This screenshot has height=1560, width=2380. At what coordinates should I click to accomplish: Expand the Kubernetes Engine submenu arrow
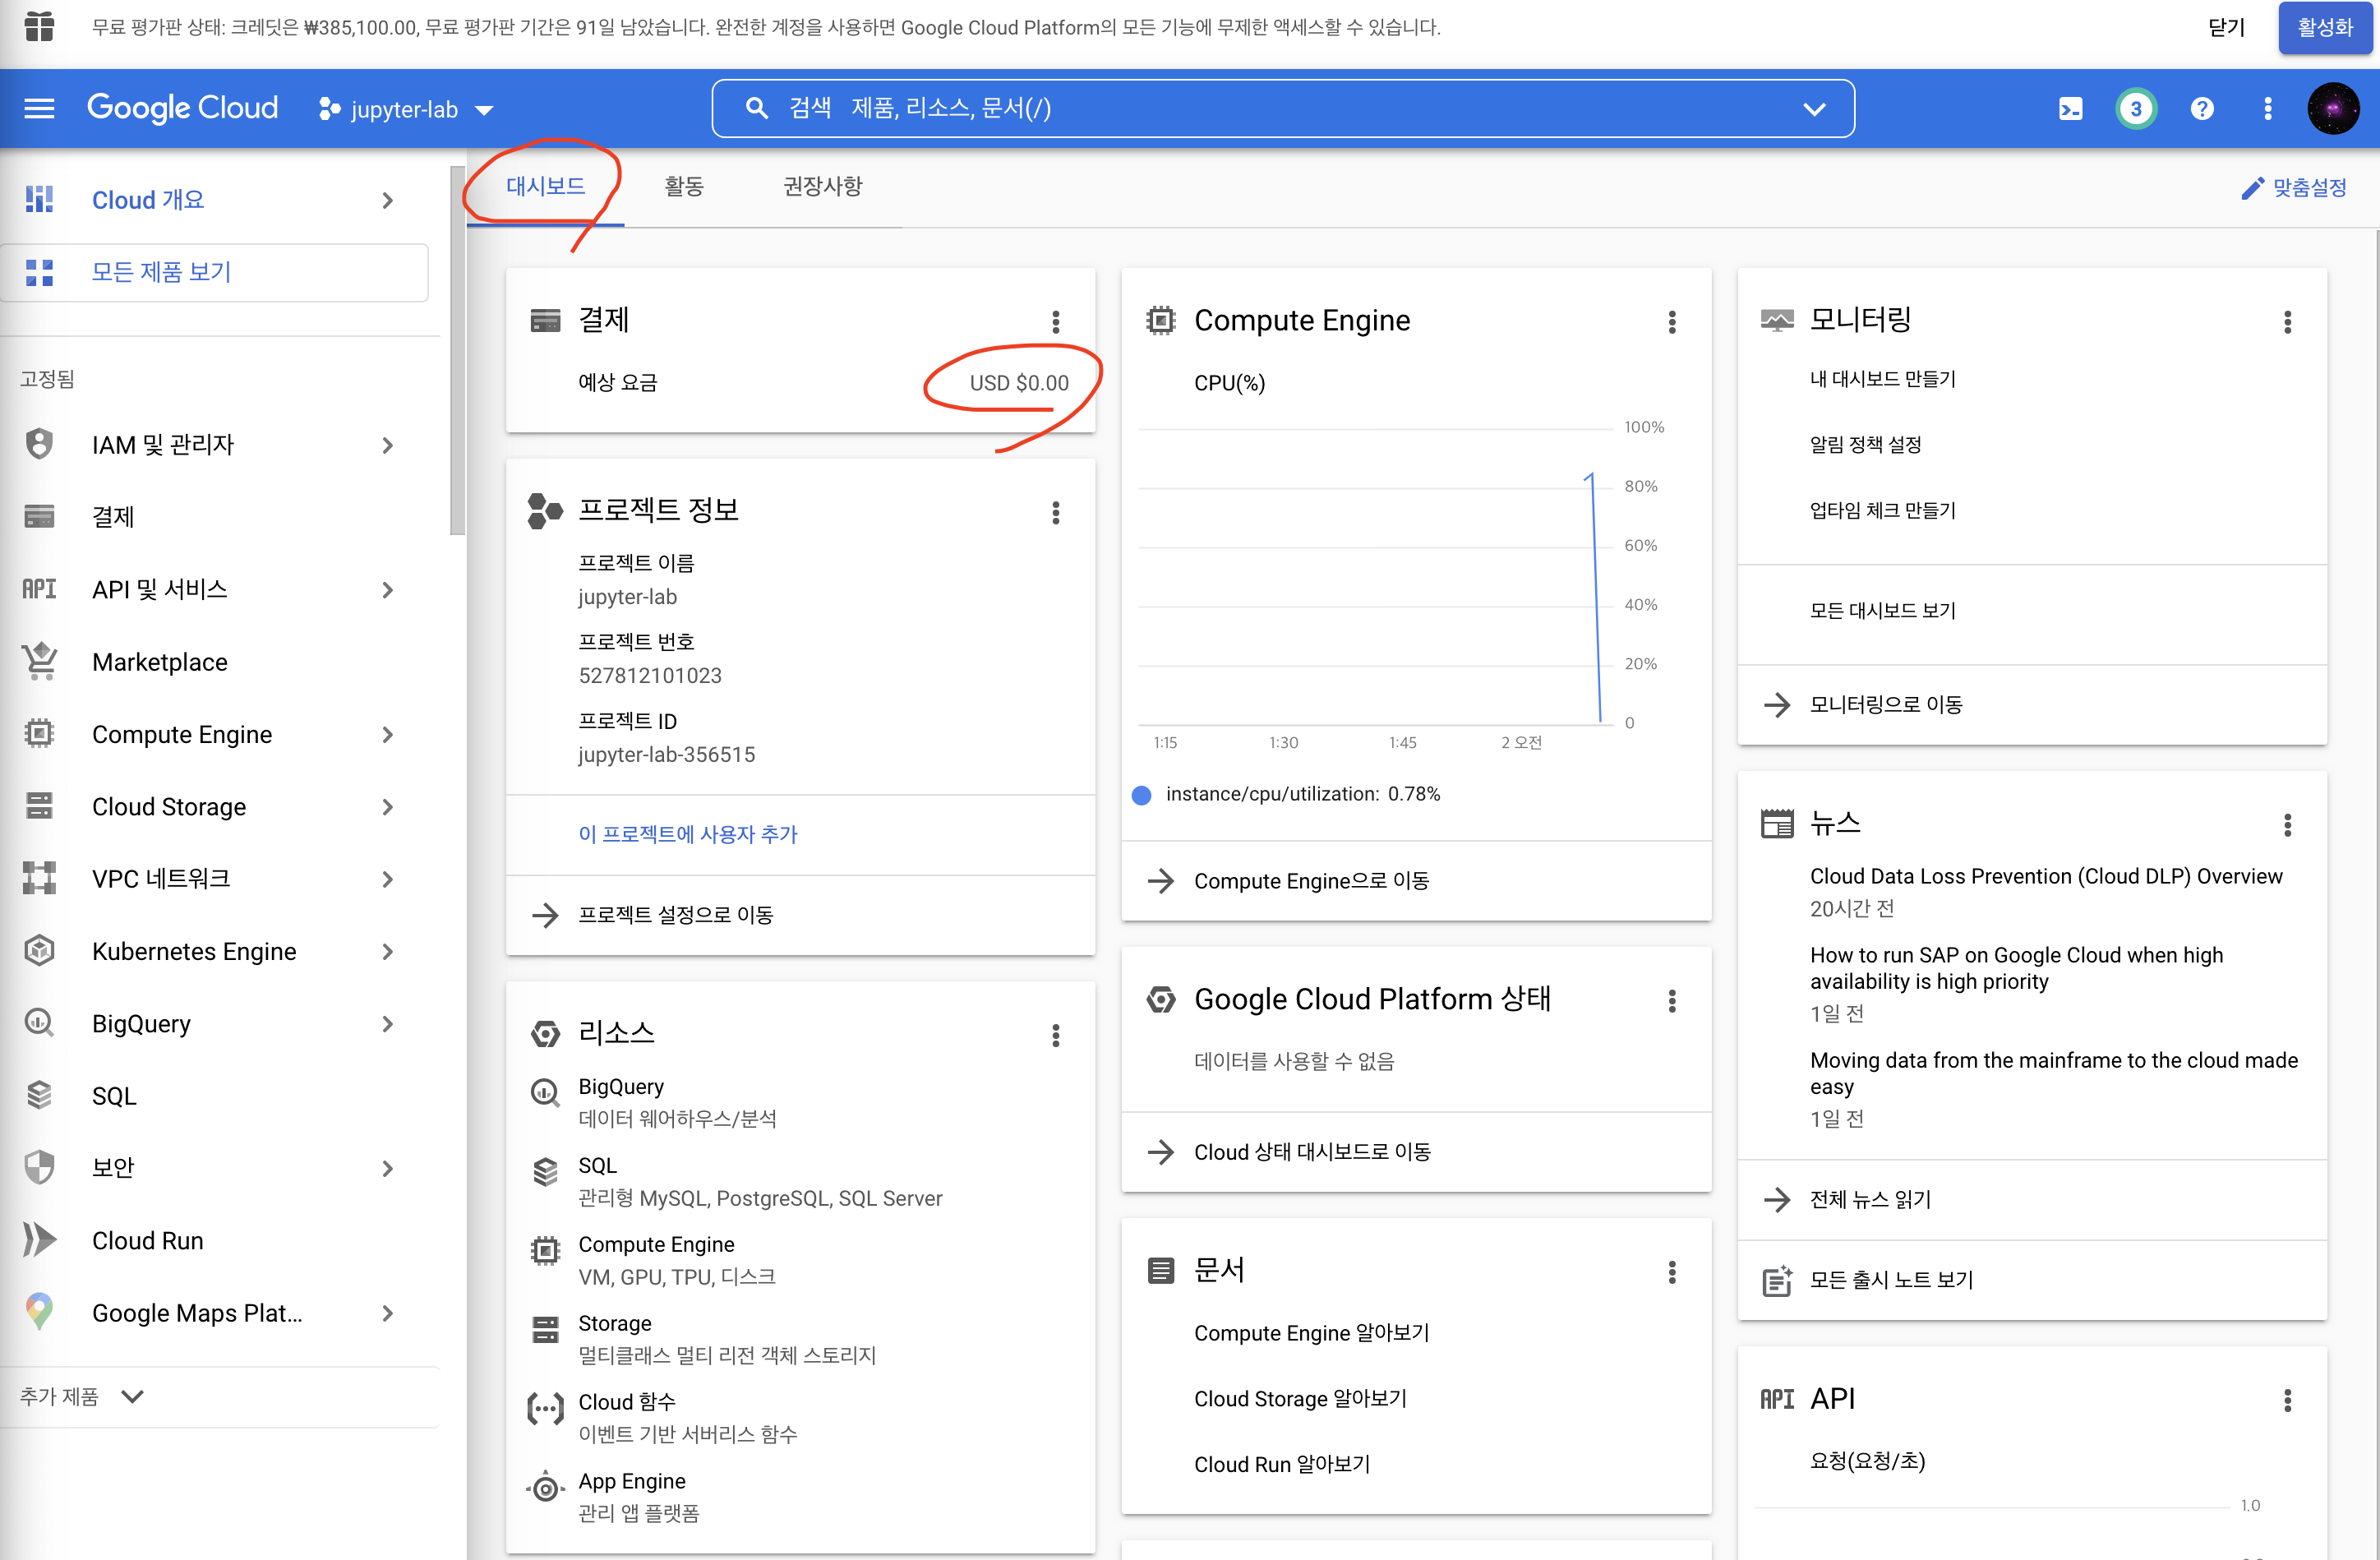388,951
